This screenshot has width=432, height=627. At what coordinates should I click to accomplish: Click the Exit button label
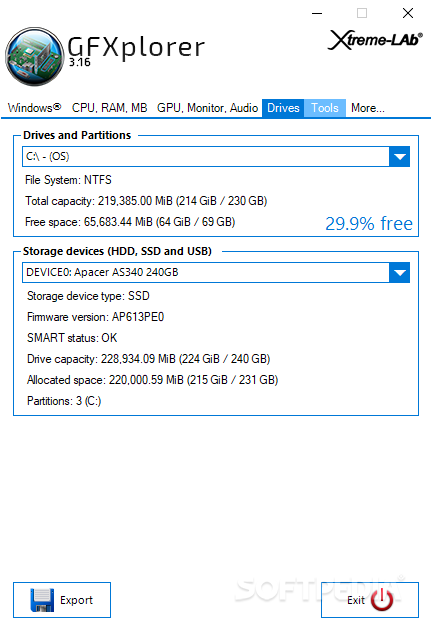click(356, 600)
